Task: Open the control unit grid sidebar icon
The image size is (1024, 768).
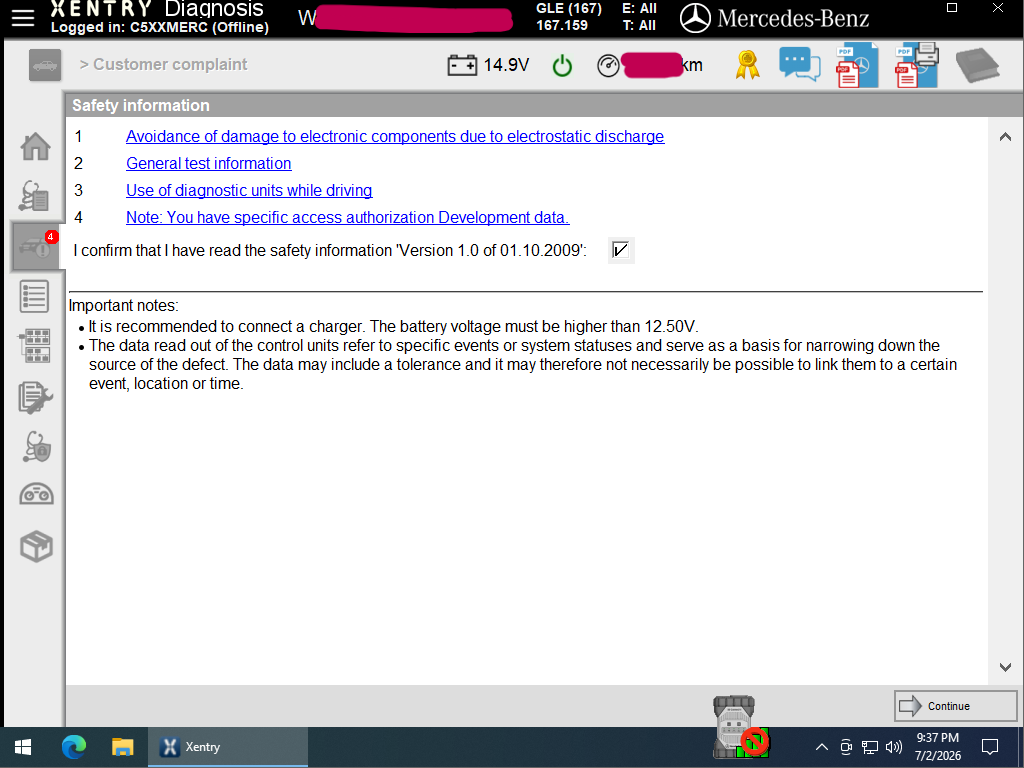Action: click(35, 346)
